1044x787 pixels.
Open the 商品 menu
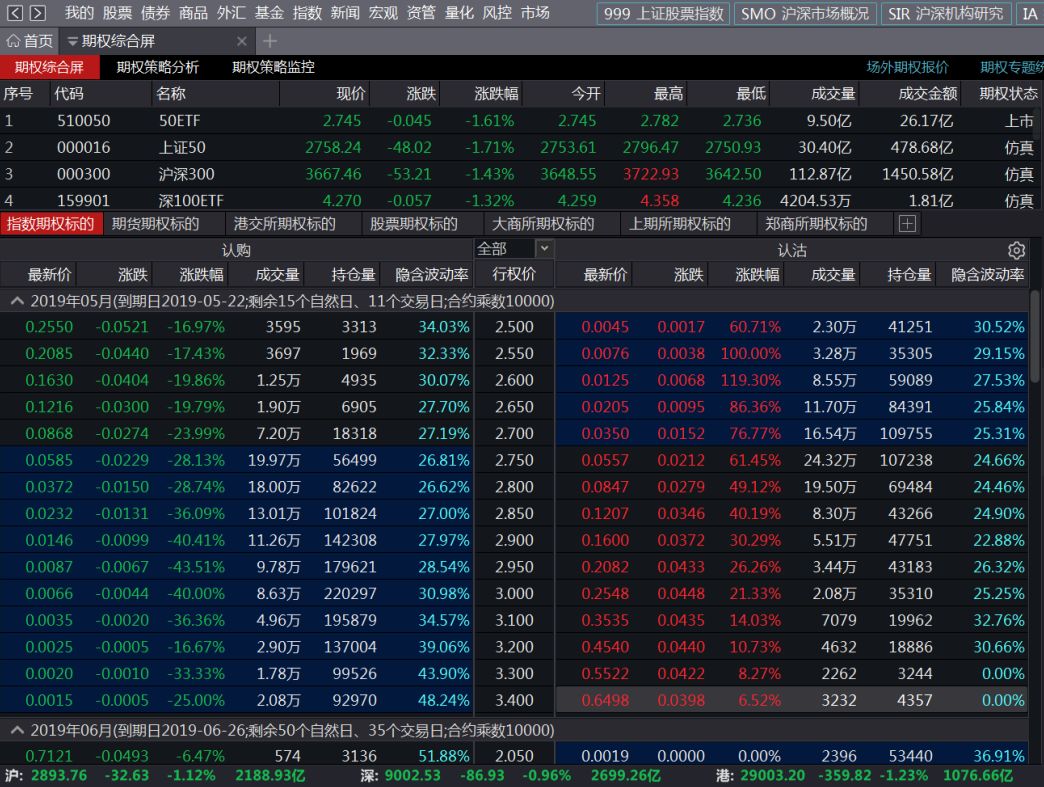point(193,13)
